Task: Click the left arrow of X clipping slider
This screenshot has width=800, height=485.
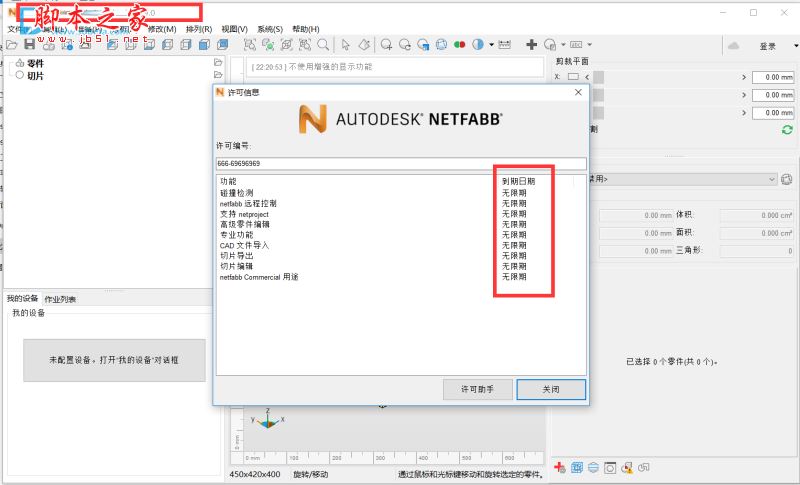Action: pos(587,77)
